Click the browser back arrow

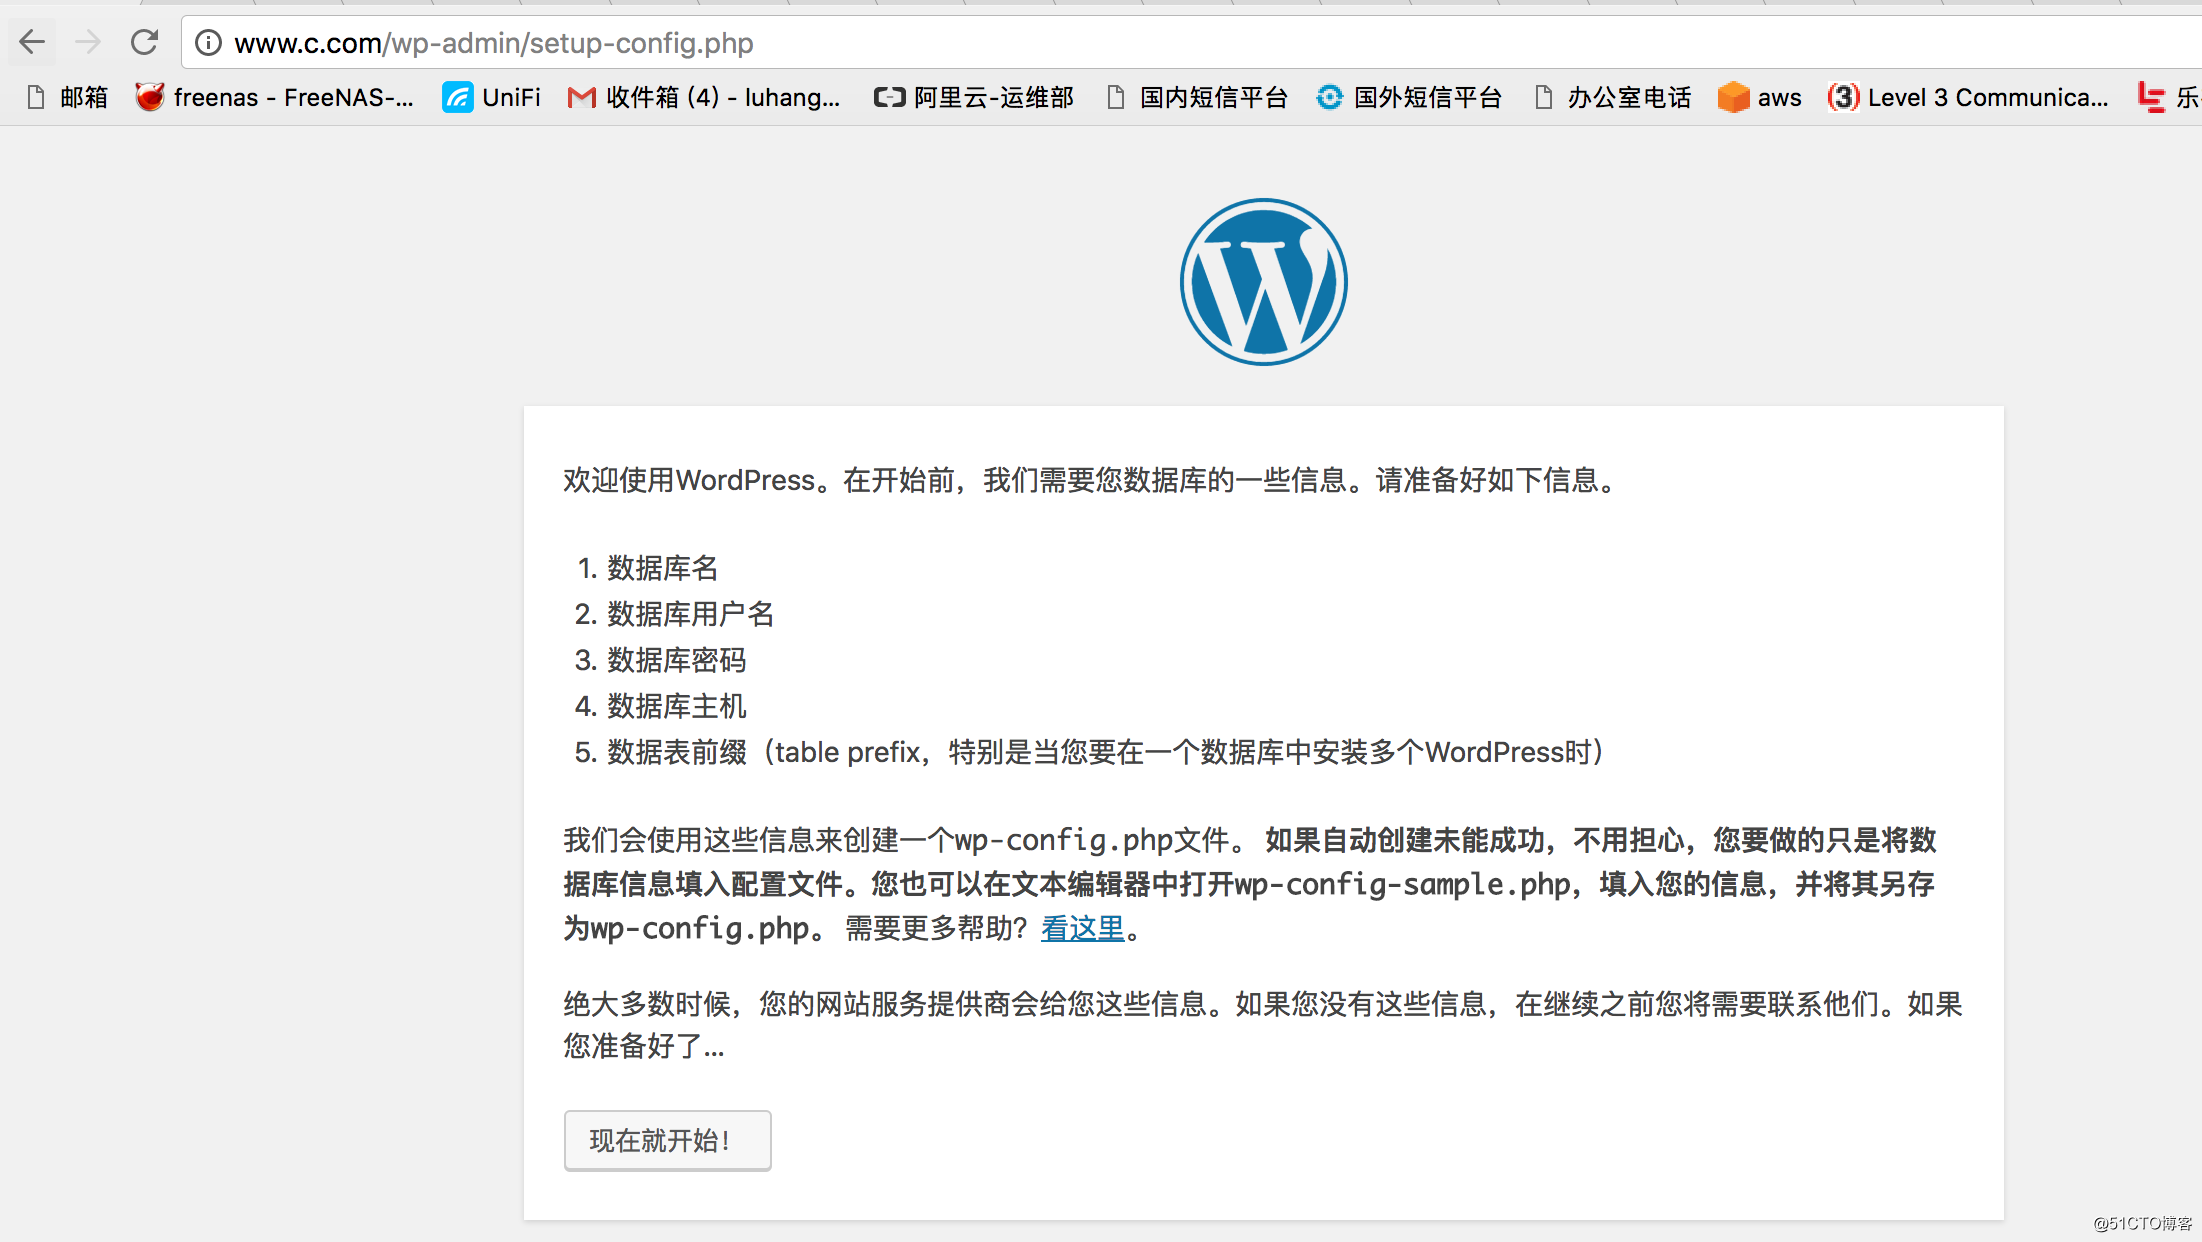coord(32,42)
